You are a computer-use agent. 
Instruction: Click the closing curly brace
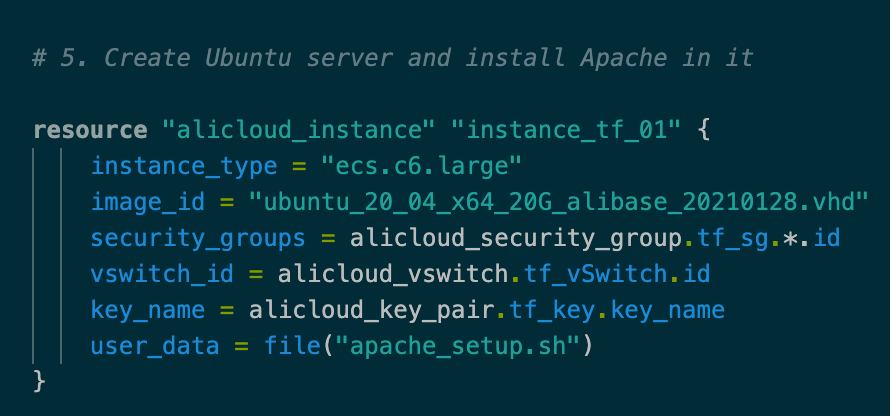tap(39, 381)
